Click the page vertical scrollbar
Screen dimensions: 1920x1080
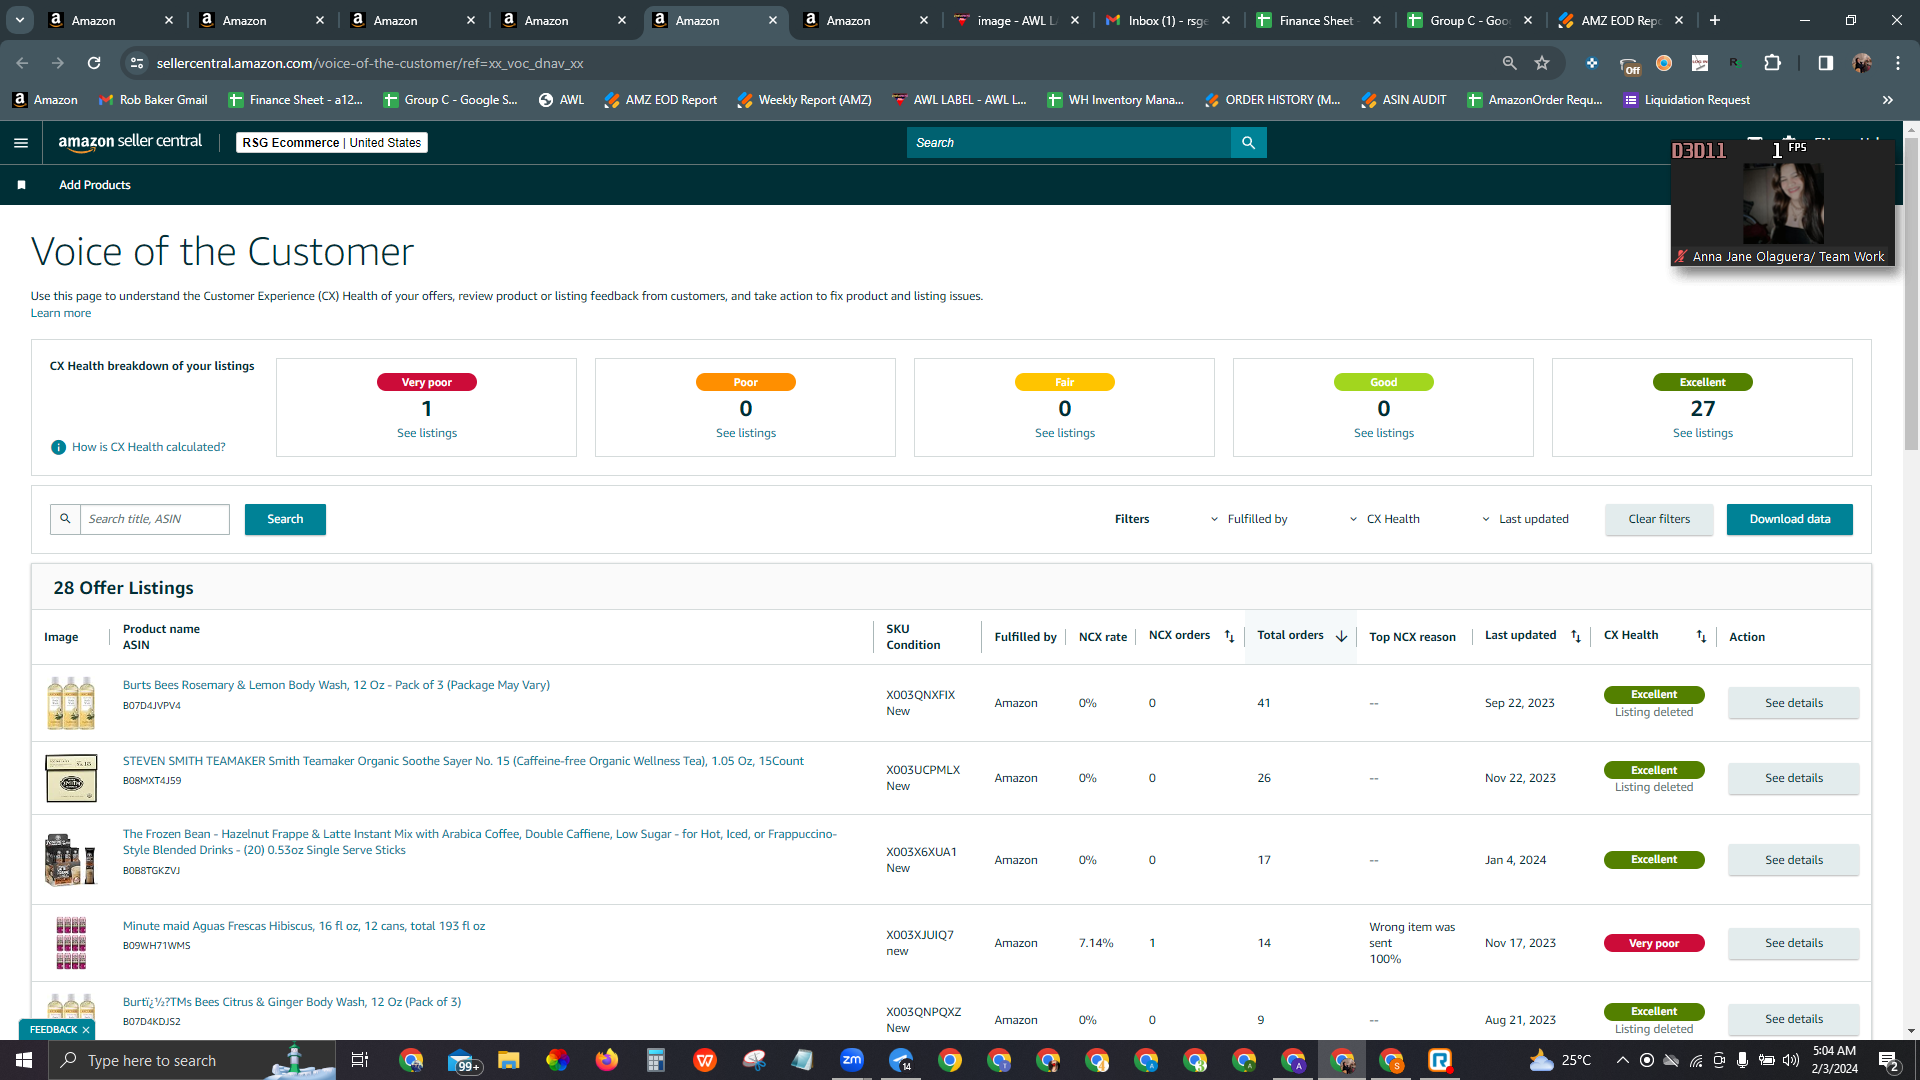coord(1911,295)
